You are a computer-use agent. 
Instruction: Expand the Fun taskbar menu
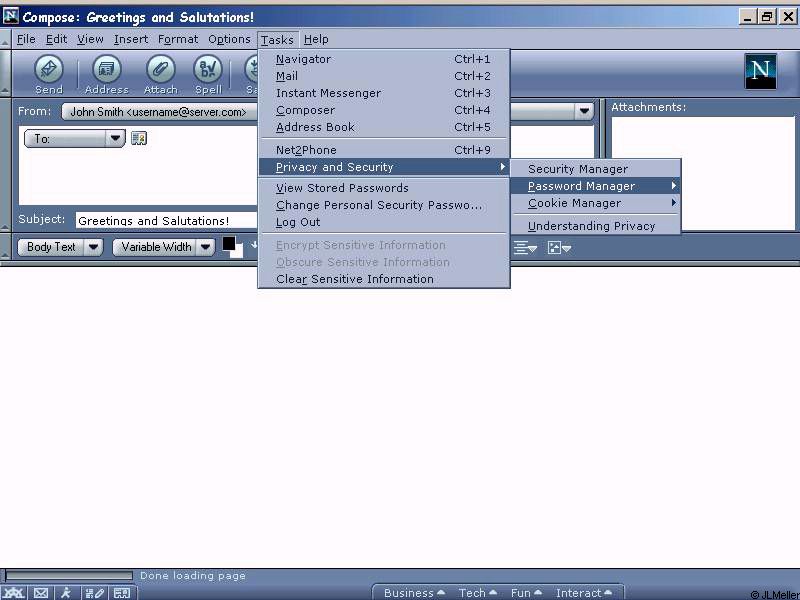[x=526, y=593]
